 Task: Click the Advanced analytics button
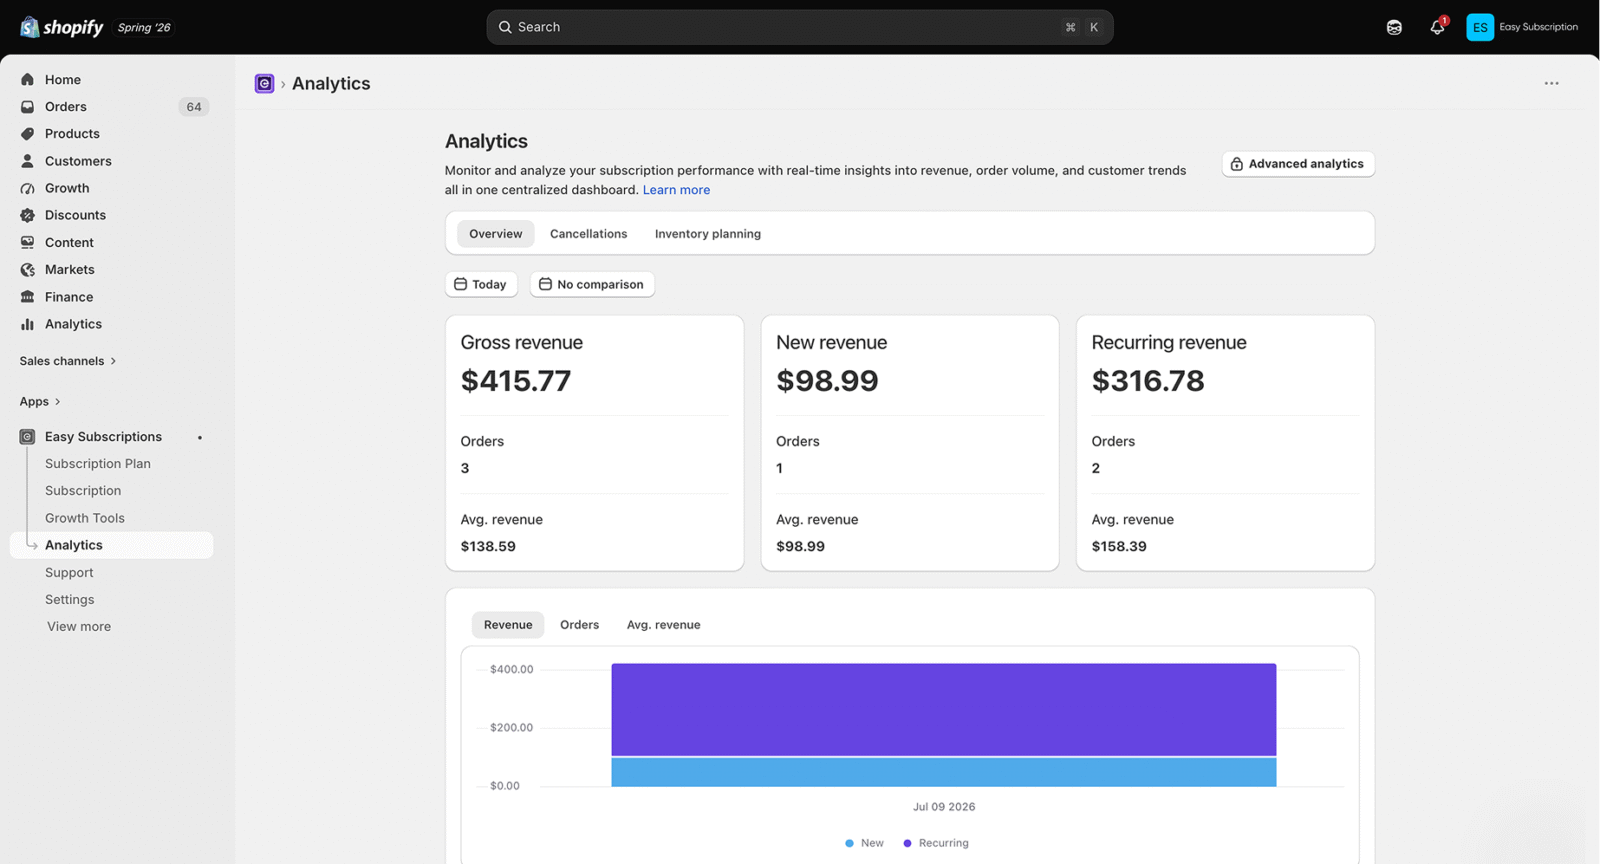[x=1298, y=164]
